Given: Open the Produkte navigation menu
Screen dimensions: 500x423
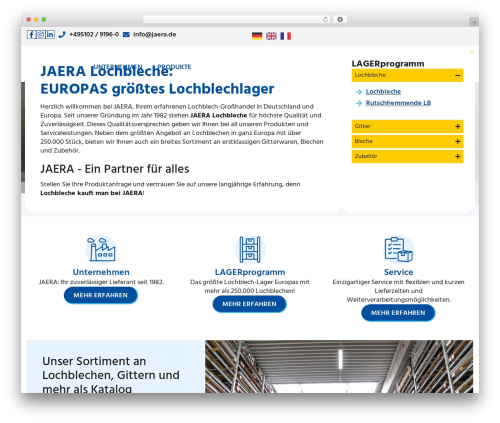Looking at the screenshot, I should point(174,67).
